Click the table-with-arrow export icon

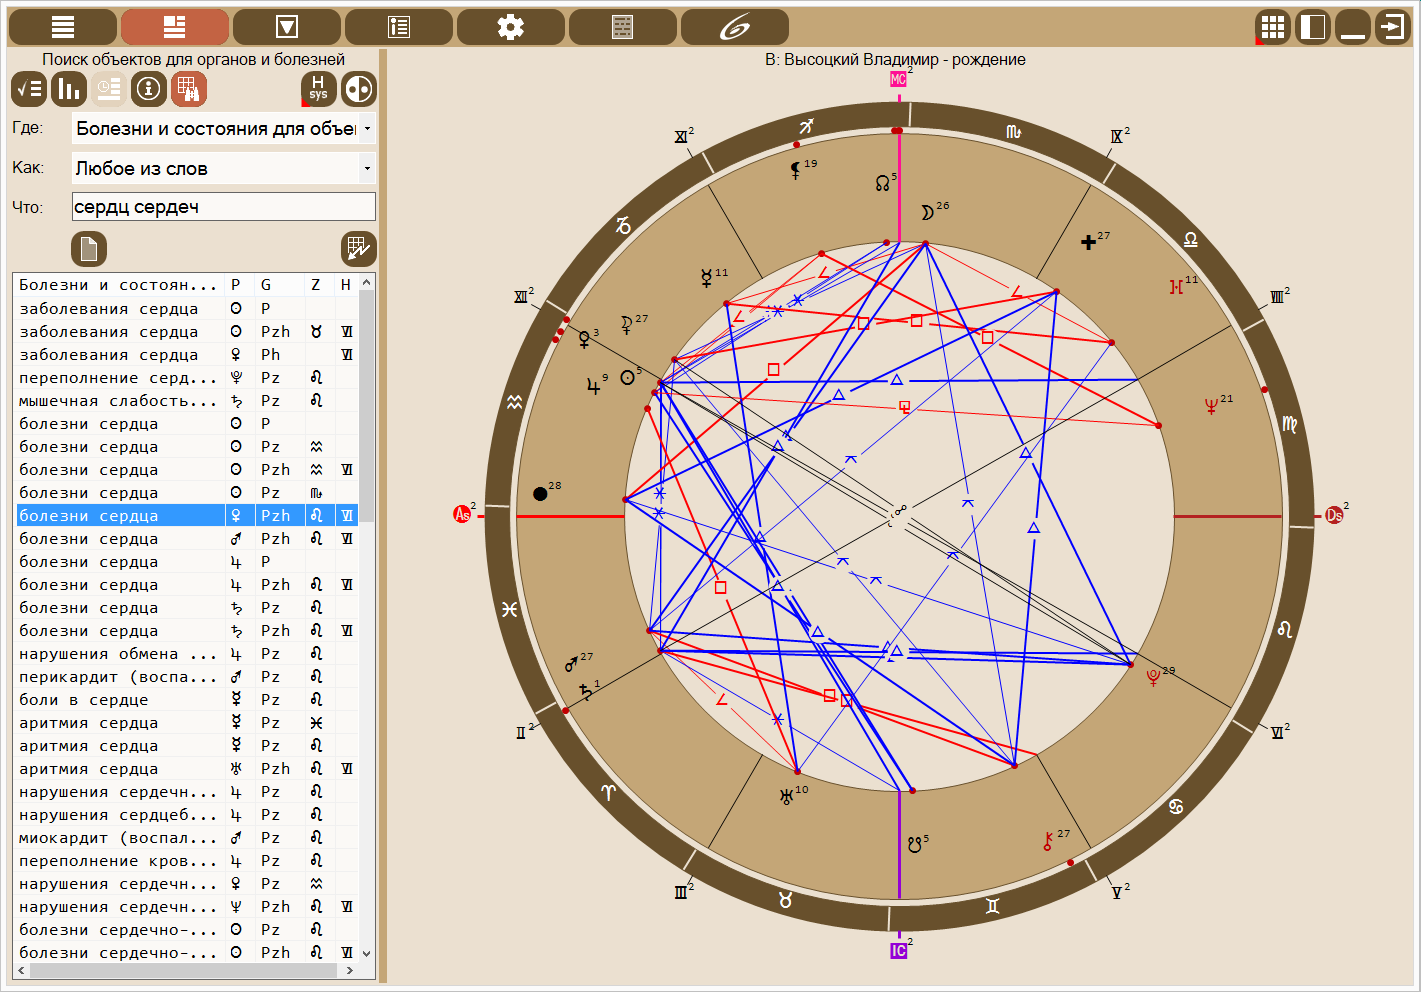[x=359, y=249]
